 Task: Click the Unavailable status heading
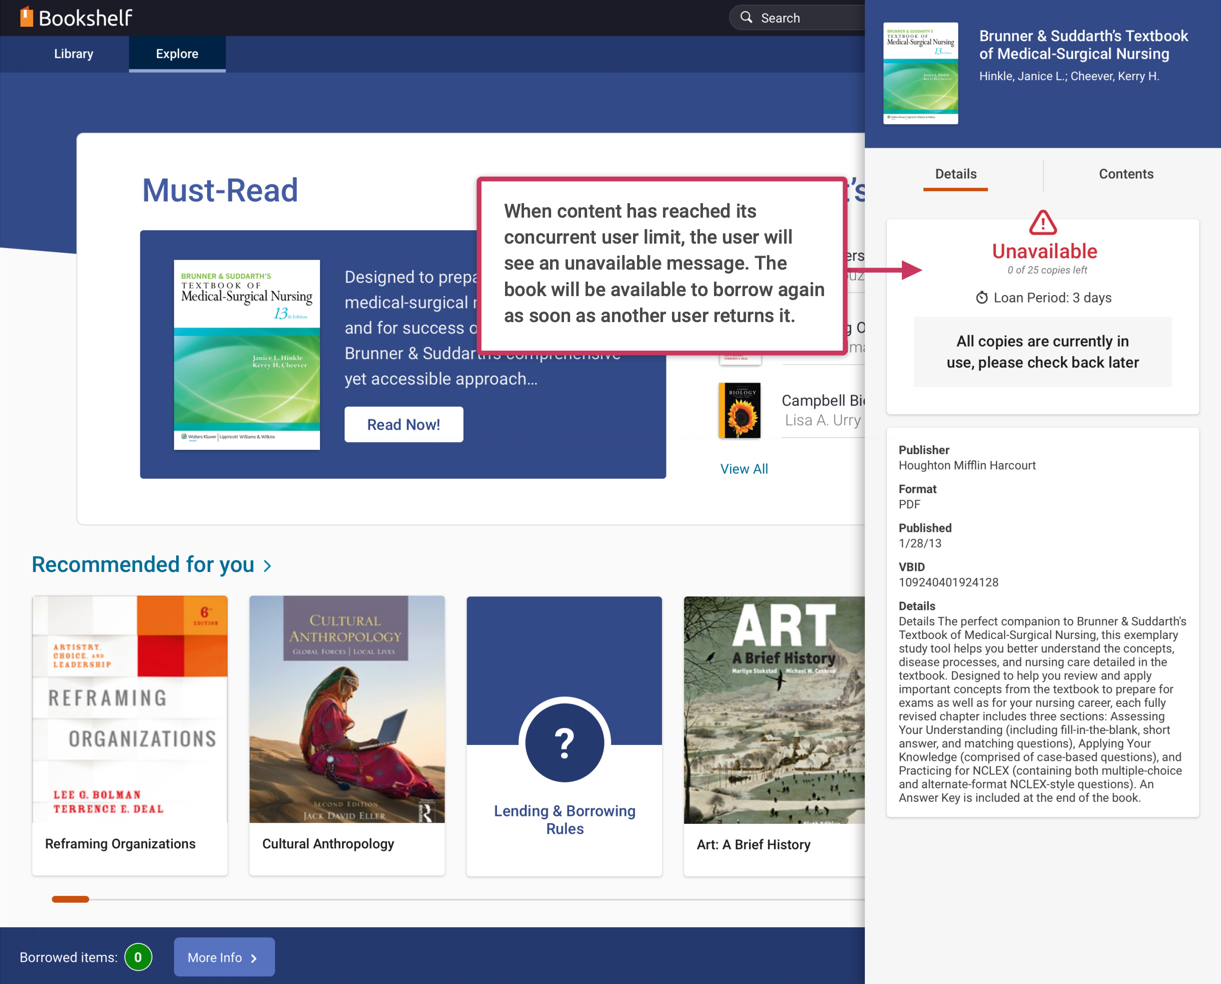click(x=1044, y=251)
